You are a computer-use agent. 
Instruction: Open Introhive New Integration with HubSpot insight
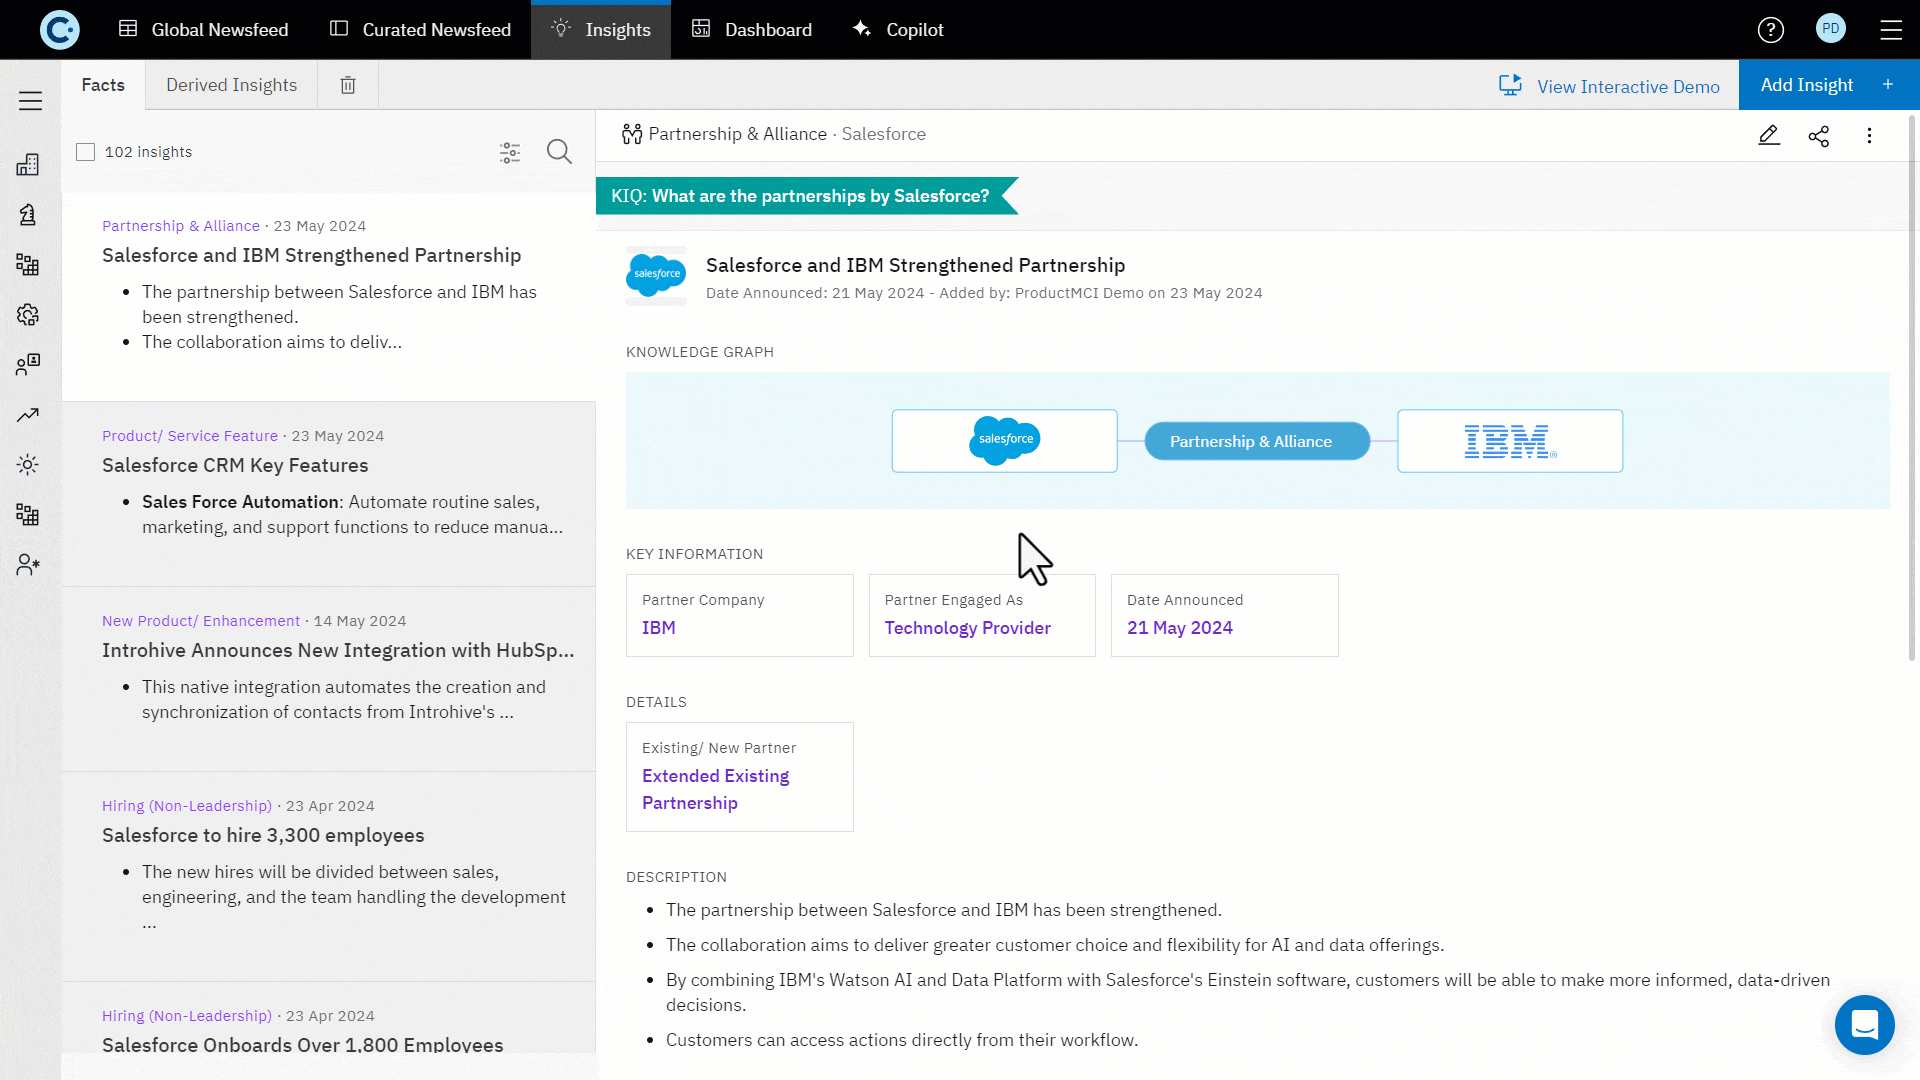pyautogui.click(x=328, y=679)
